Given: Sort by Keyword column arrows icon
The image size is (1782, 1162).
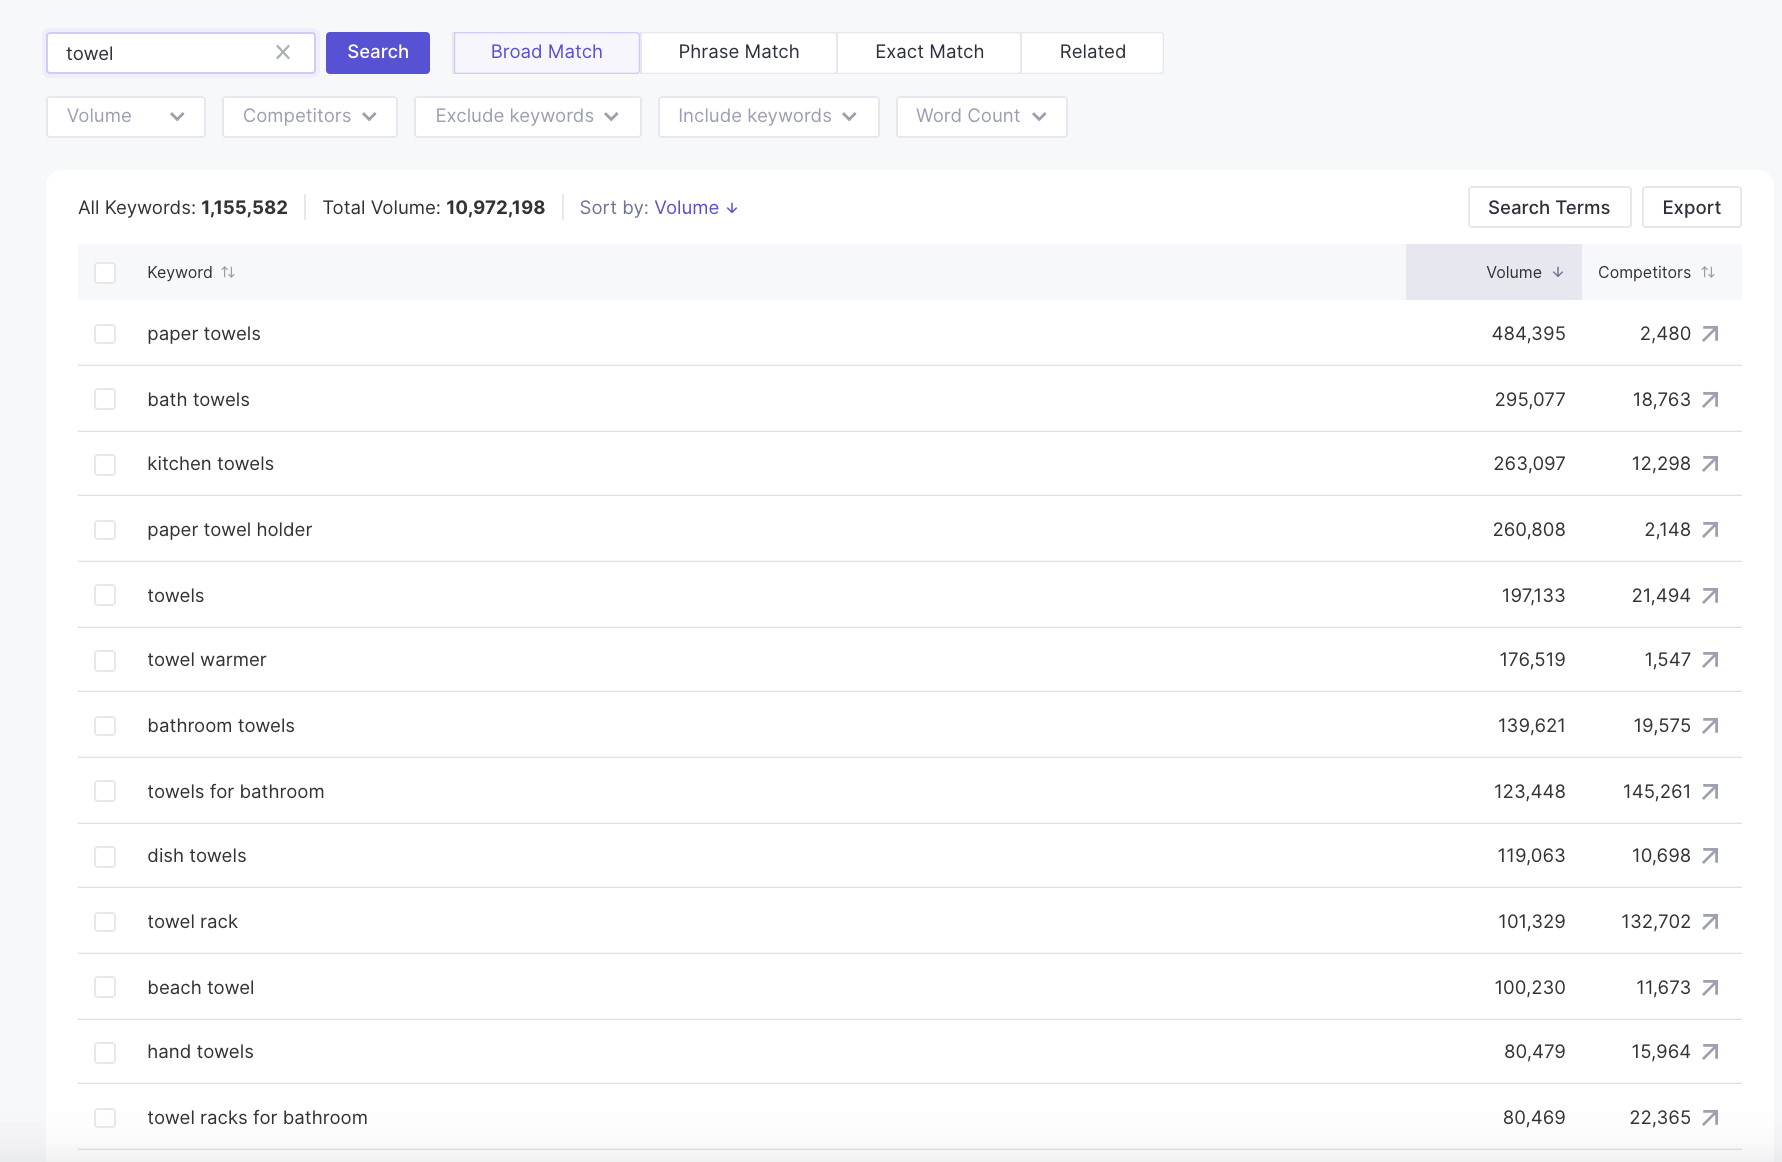Looking at the screenshot, I should click(x=228, y=272).
